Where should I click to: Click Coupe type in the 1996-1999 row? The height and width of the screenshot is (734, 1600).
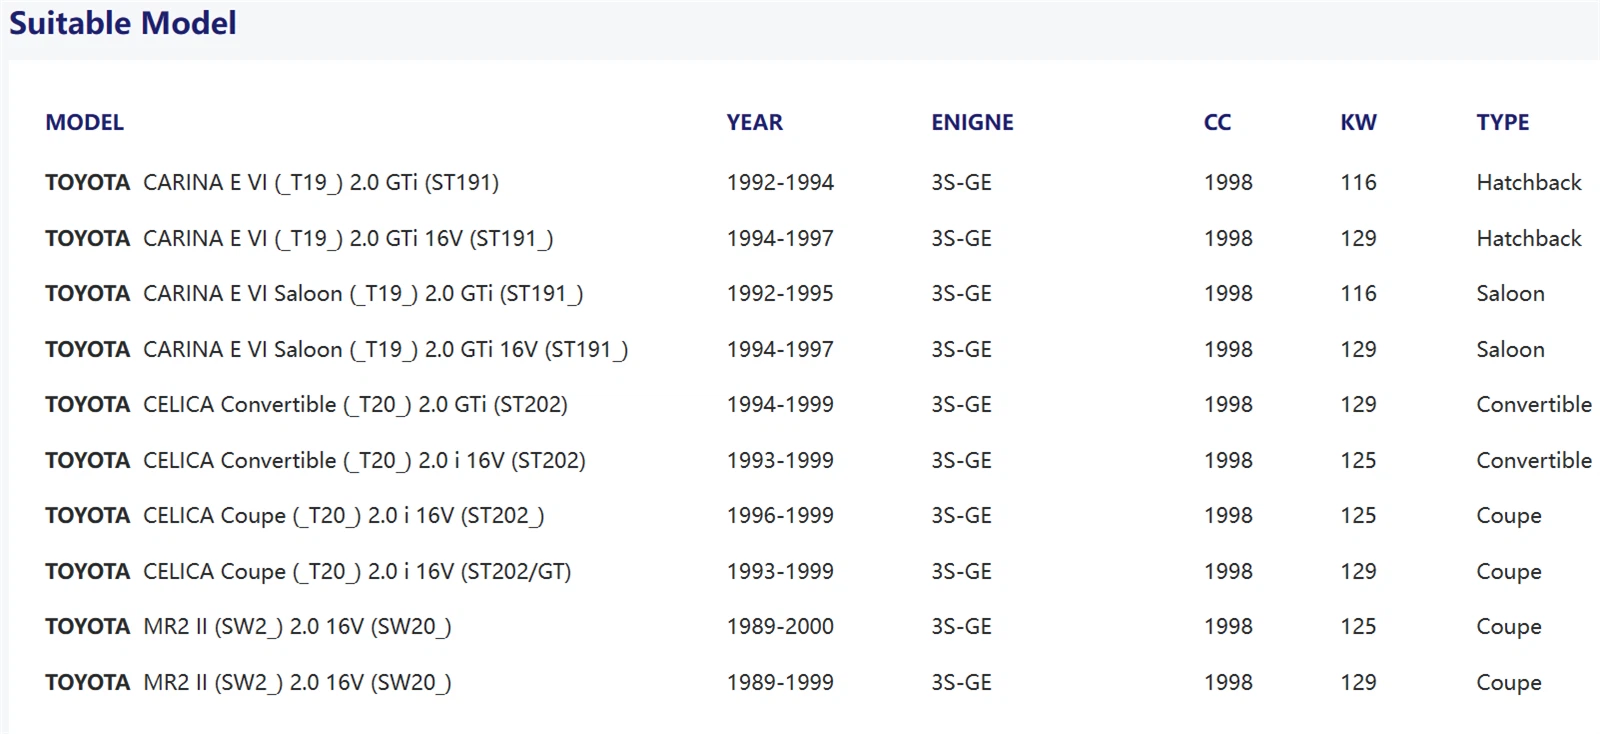tap(1509, 517)
